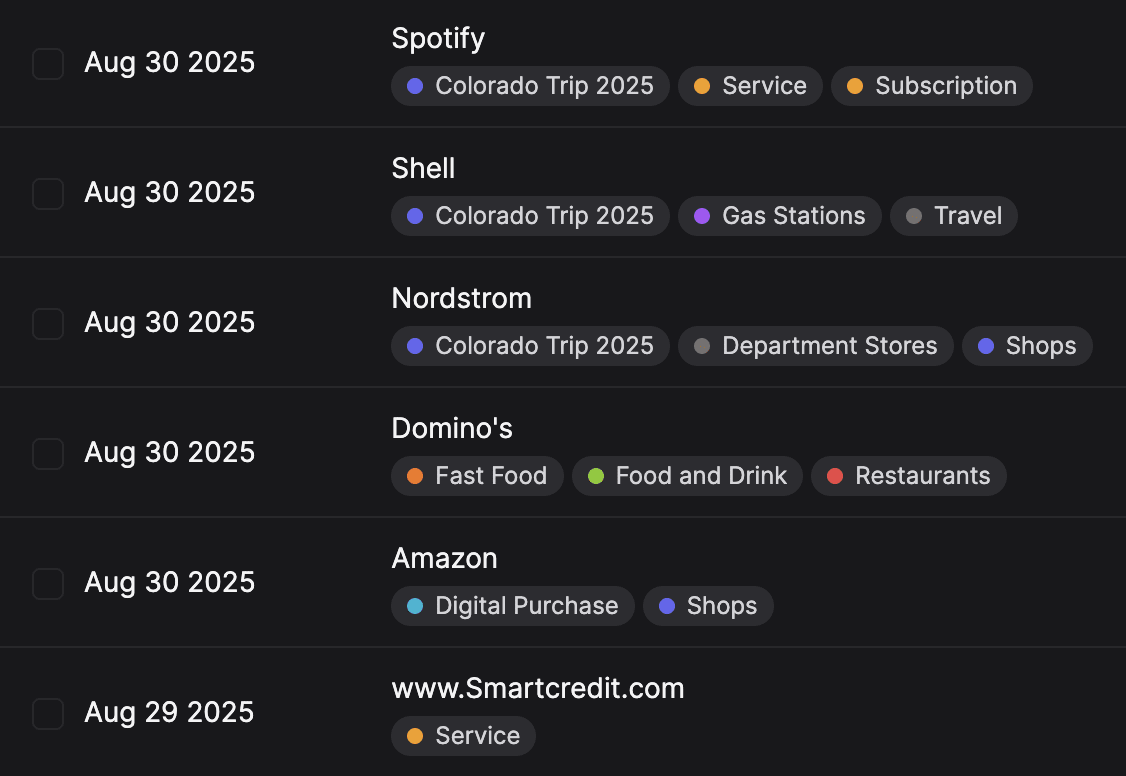Click the Nordstrom merchant title
The width and height of the screenshot is (1126, 776).
(461, 298)
